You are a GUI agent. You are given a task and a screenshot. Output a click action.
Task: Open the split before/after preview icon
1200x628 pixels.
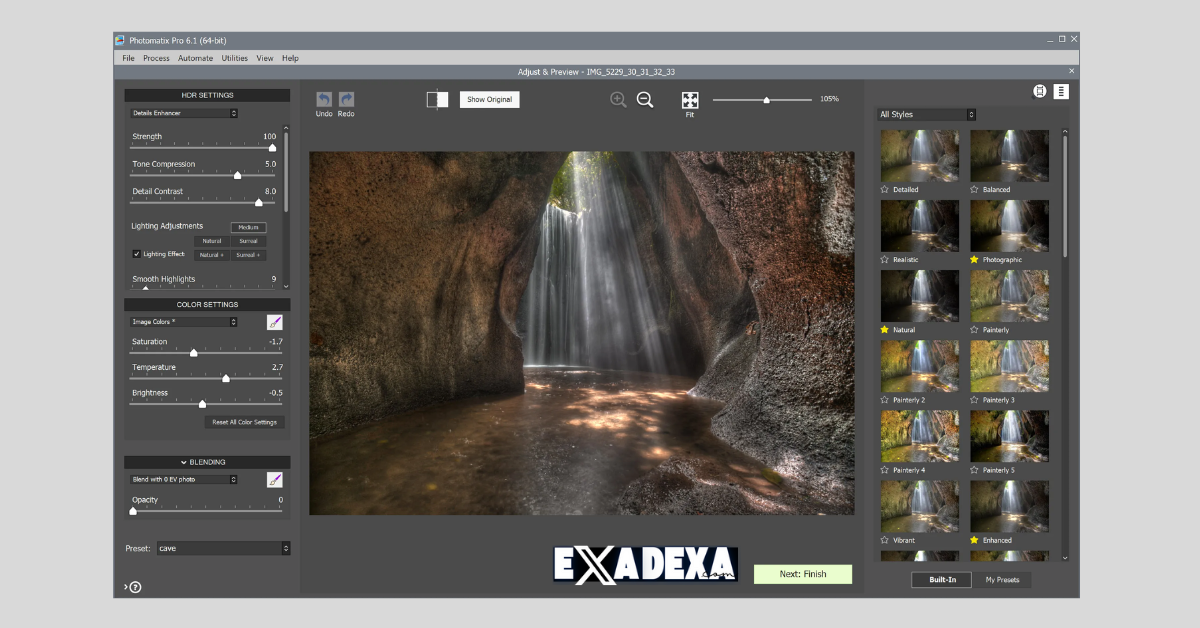click(436, 99)
